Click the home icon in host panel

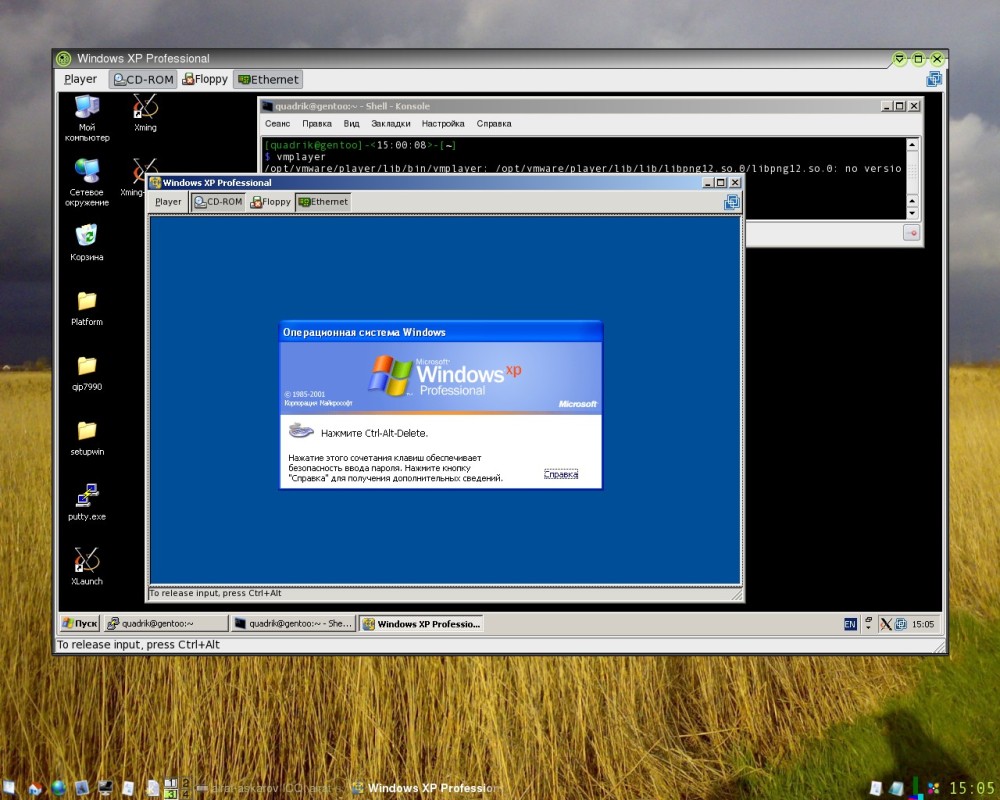pyautogui.click(x=35, y=789)
